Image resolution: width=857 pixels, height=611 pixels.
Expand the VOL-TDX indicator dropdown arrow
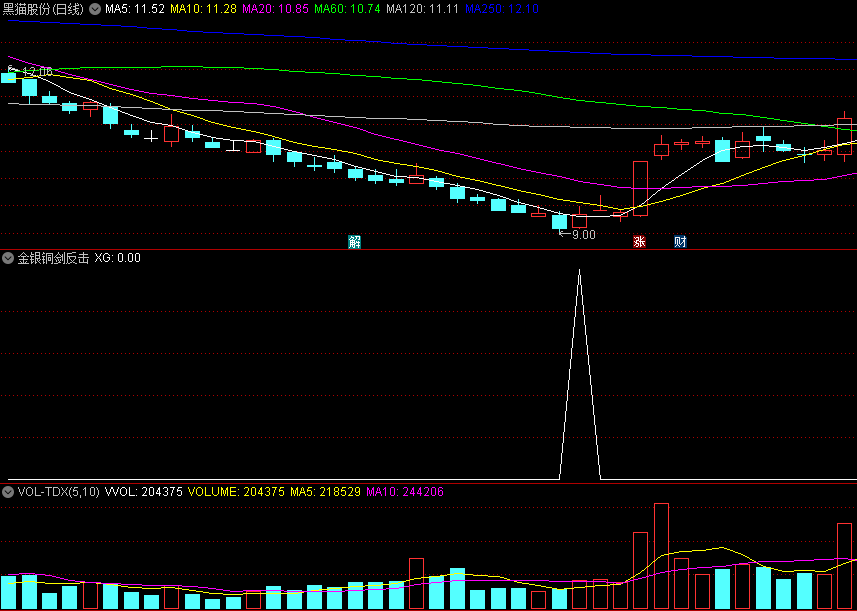(x=8, y=492)
